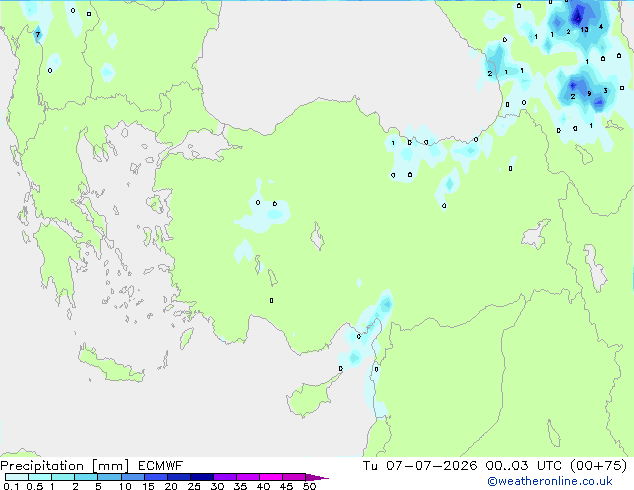Click legend label '0.1'
The image size is (634, 490).
[x=11, y=486]
